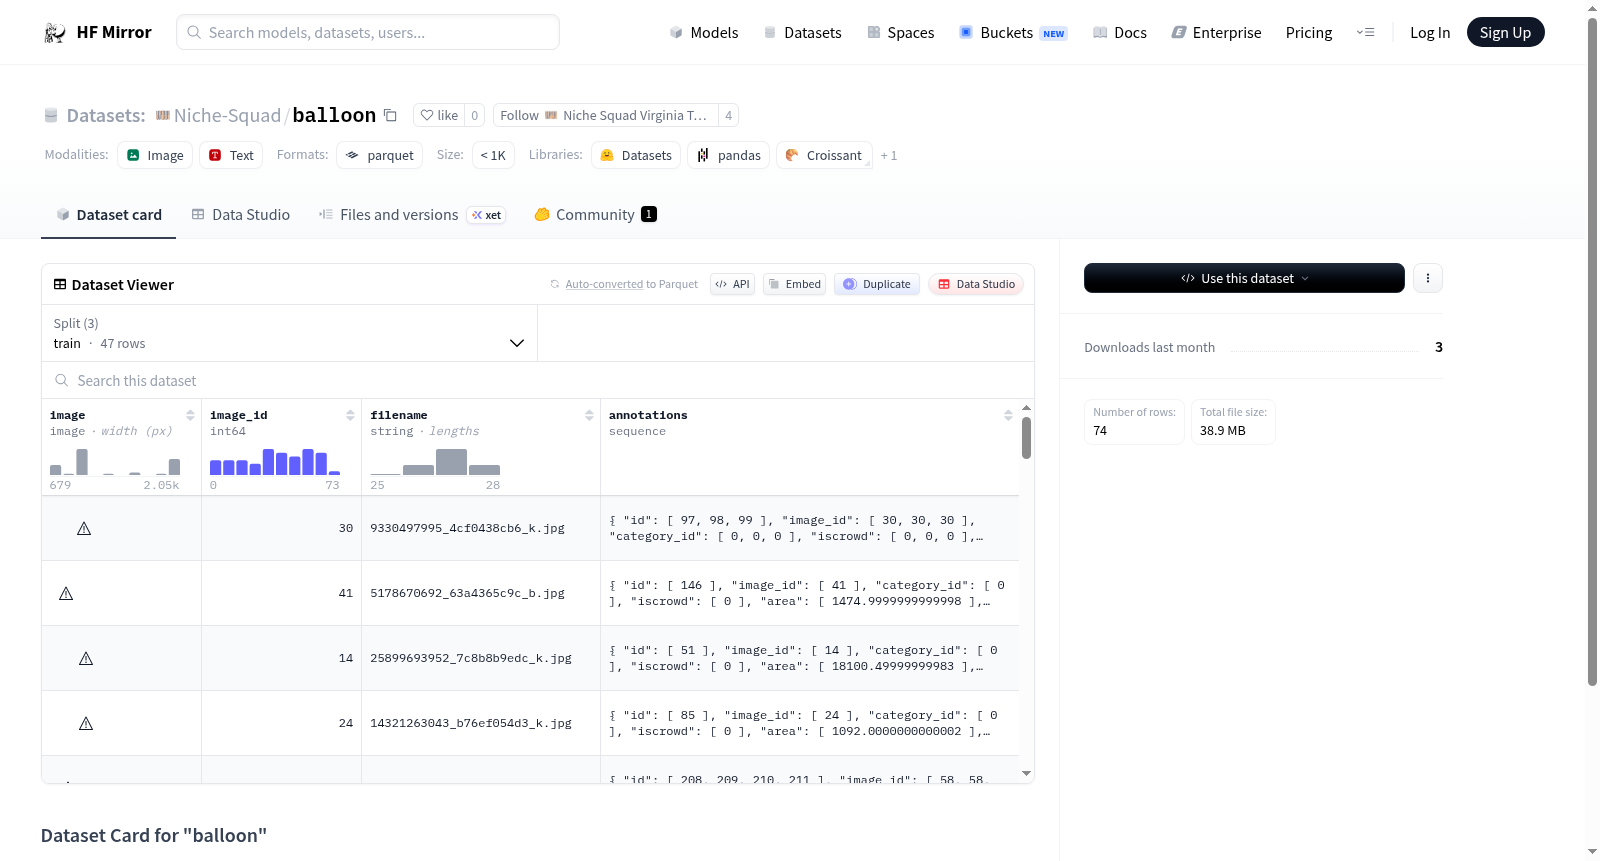Image resolution: width=1600 pixels, height=861 pixels.
Task: Filter by Image modality tag
Action: [x=155, y=155]
